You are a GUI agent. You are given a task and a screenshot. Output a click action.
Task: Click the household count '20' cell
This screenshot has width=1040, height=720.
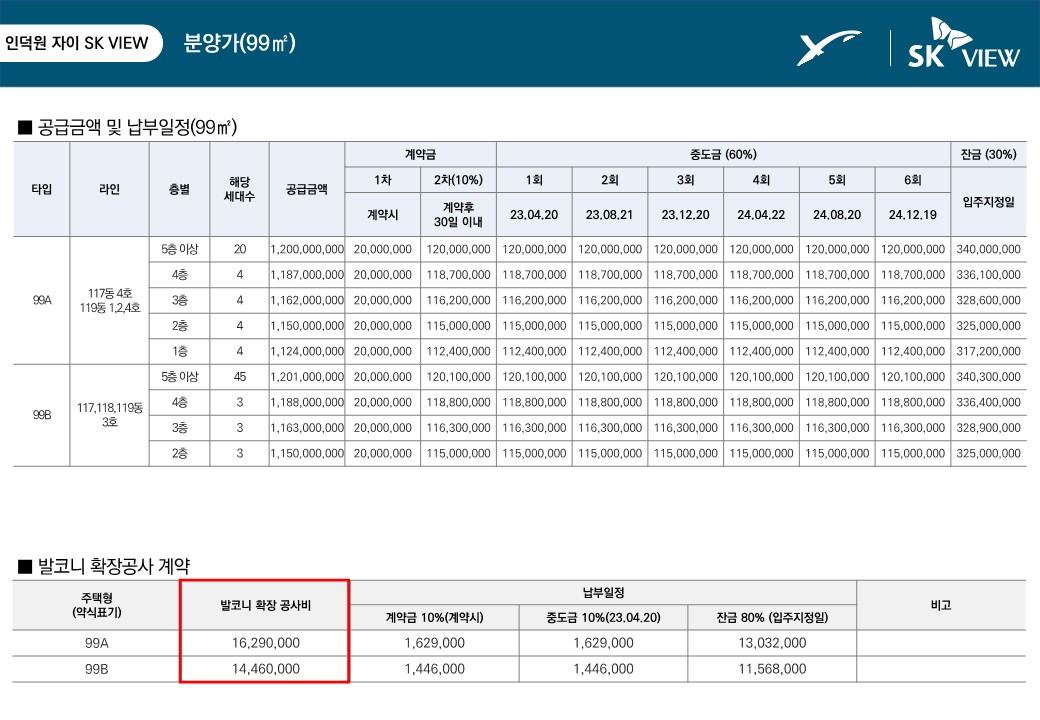239,249
